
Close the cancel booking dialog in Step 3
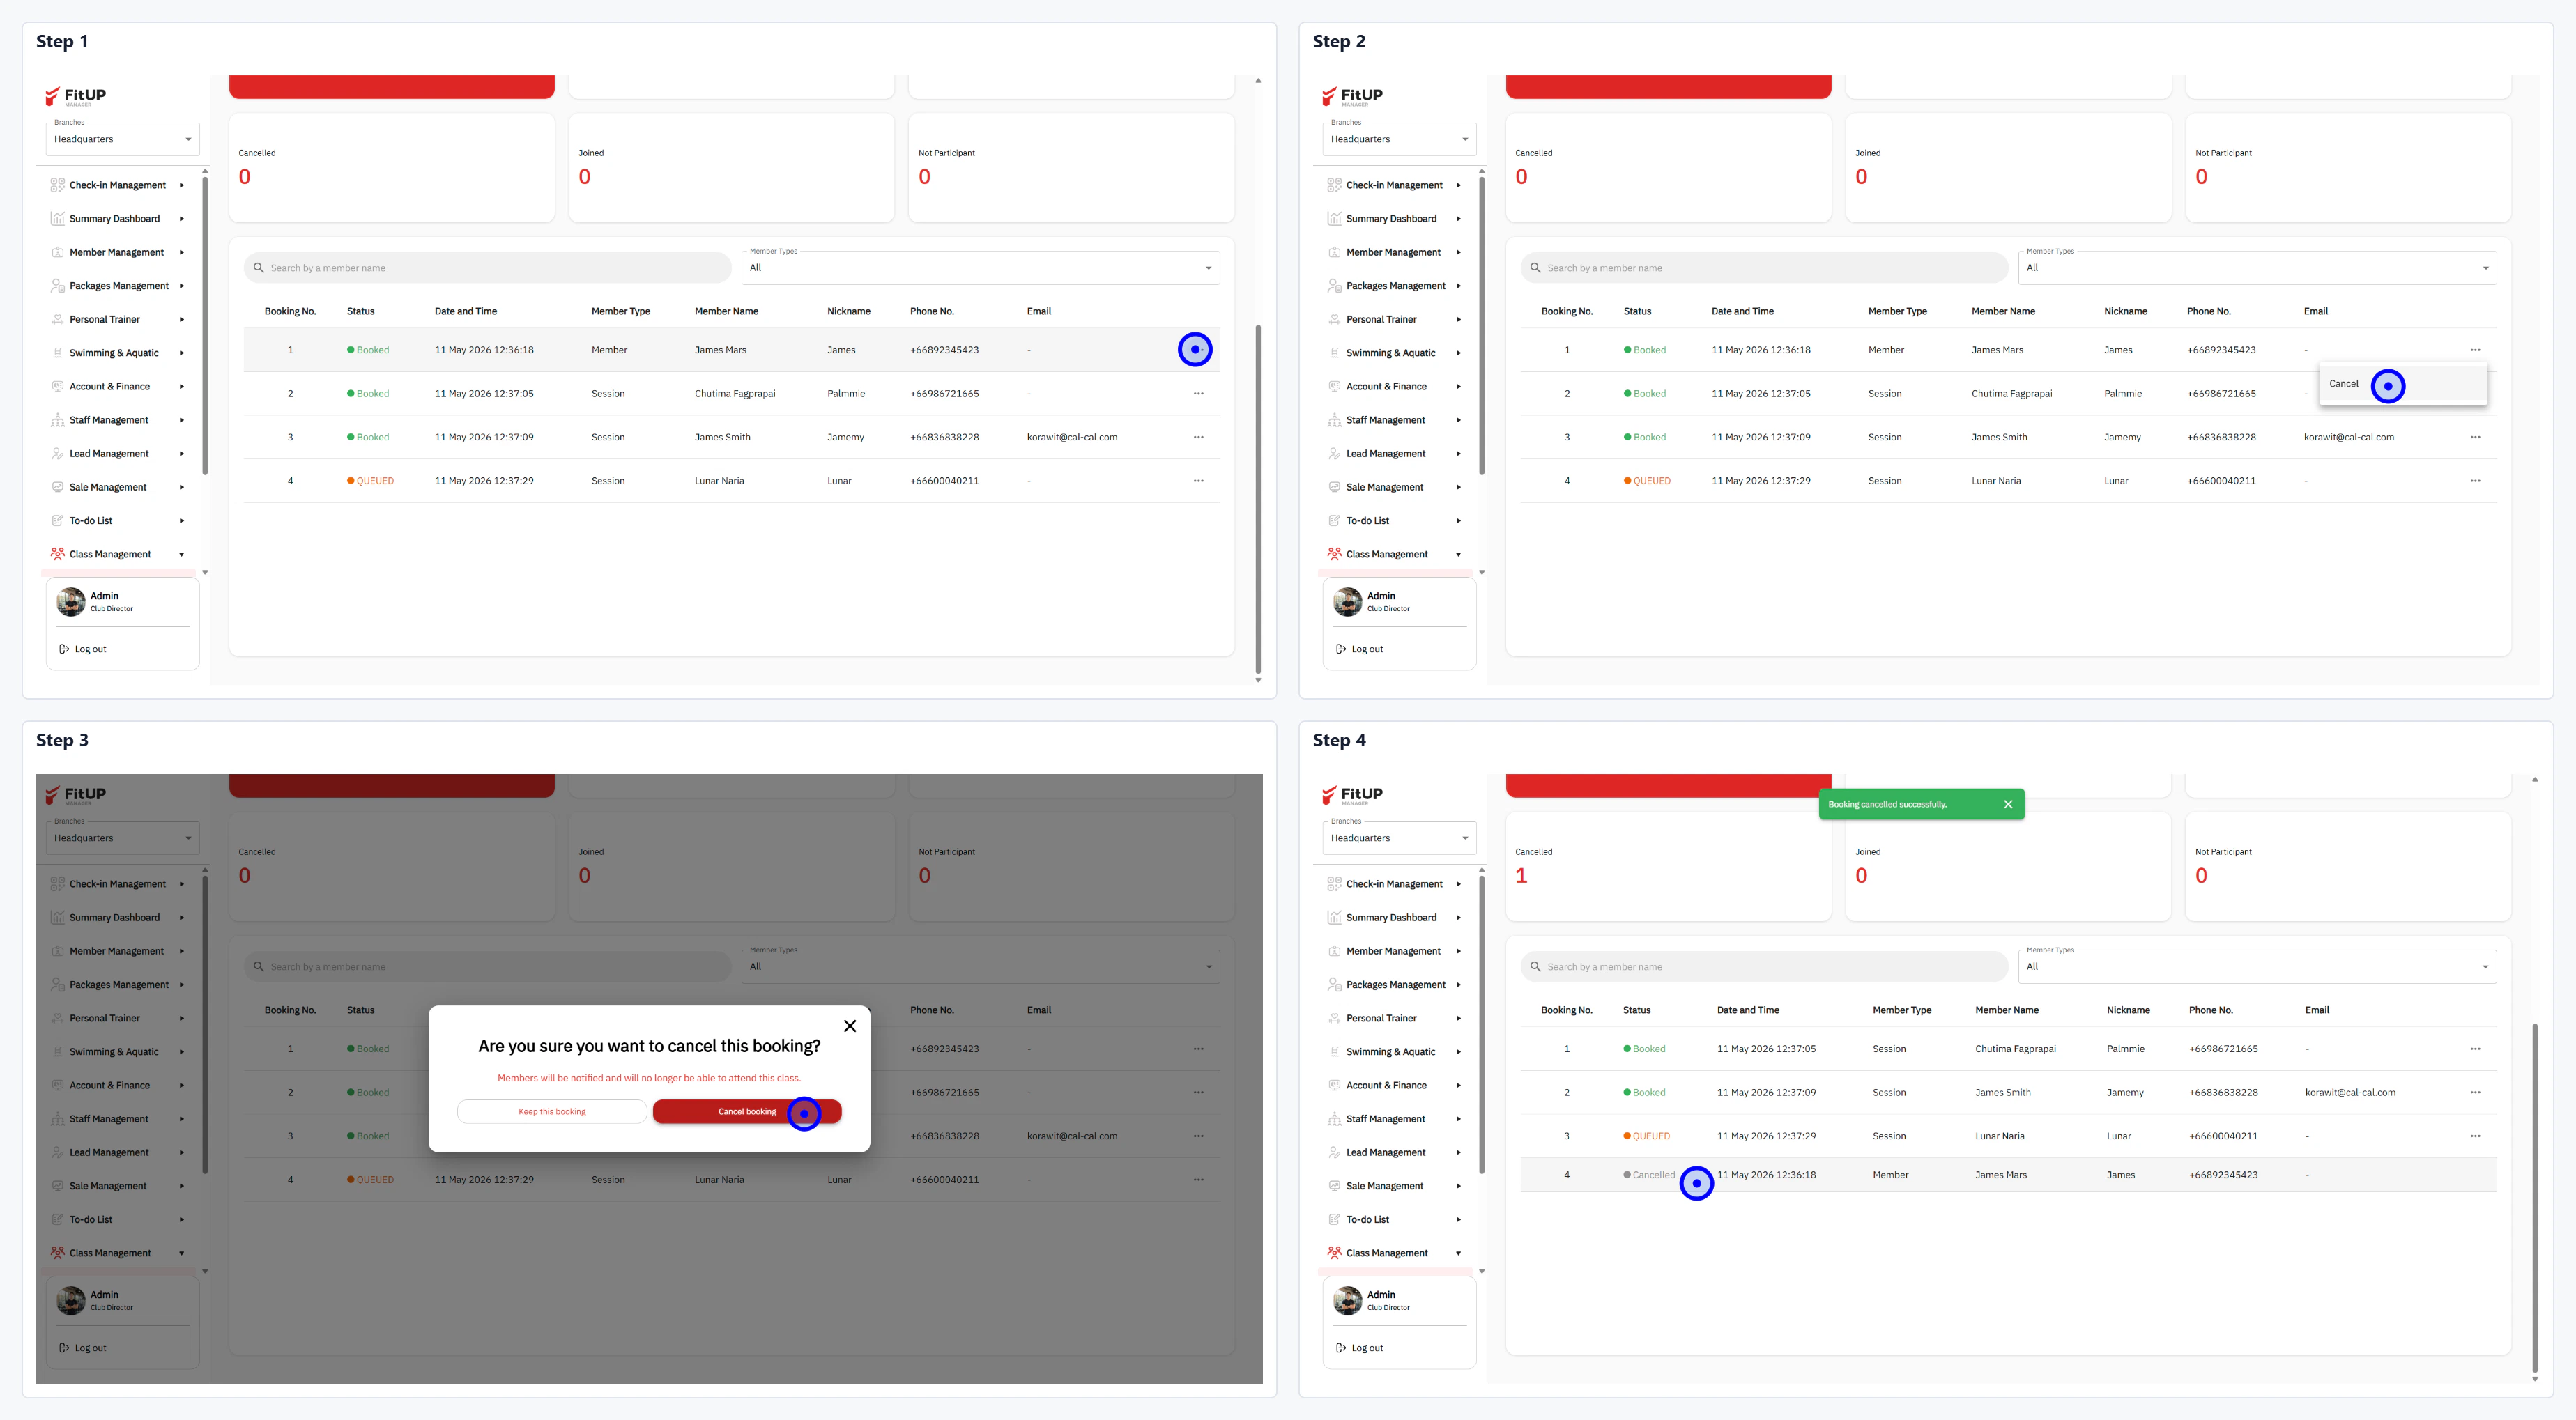850,1026
